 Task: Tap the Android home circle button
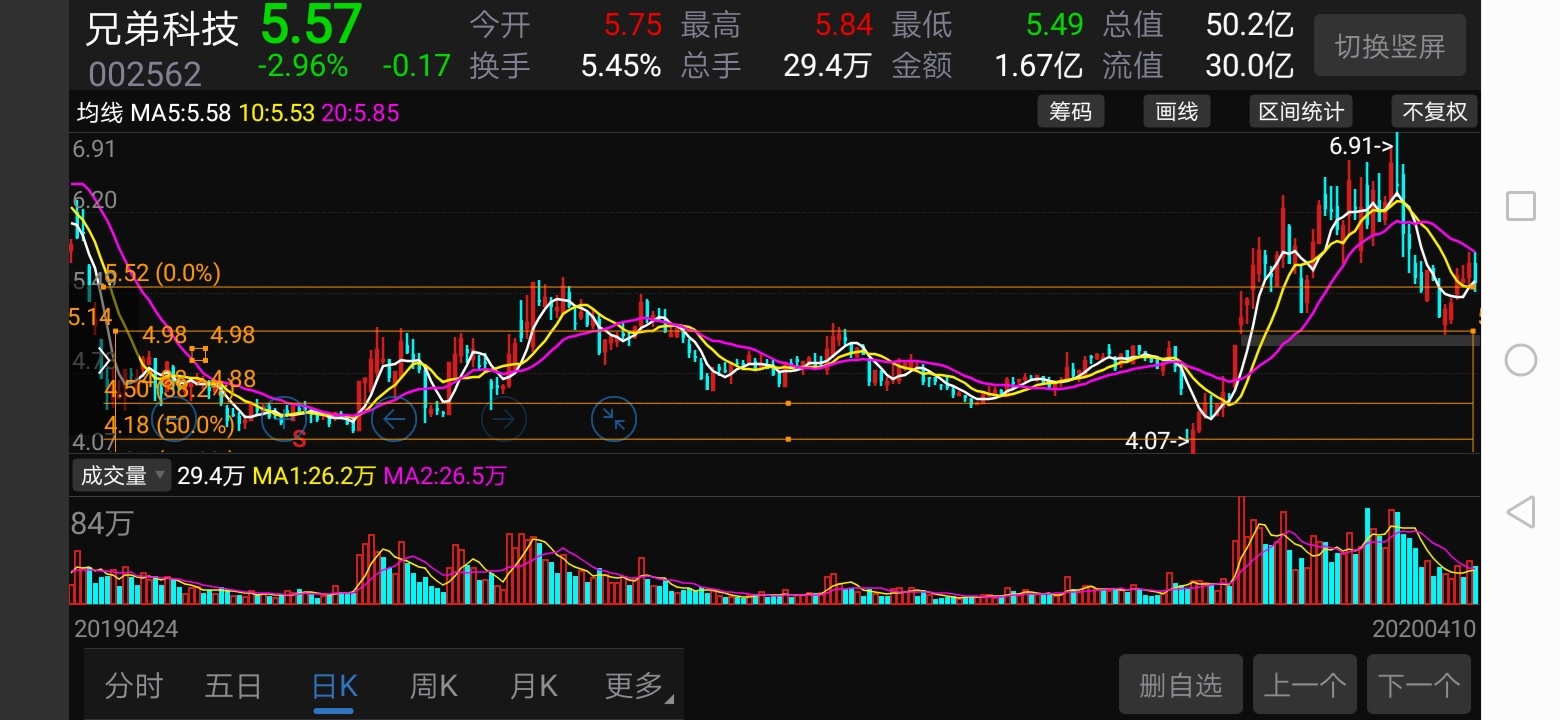click(x=1521, y=360)
